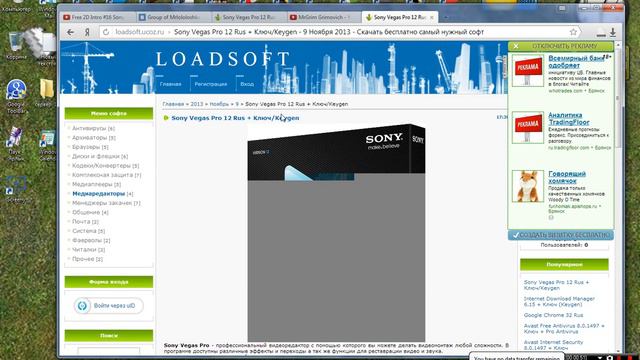This screenshot has width=640, height=360.
Task: Open the Вход link in the site header
Action: (247, 84)
